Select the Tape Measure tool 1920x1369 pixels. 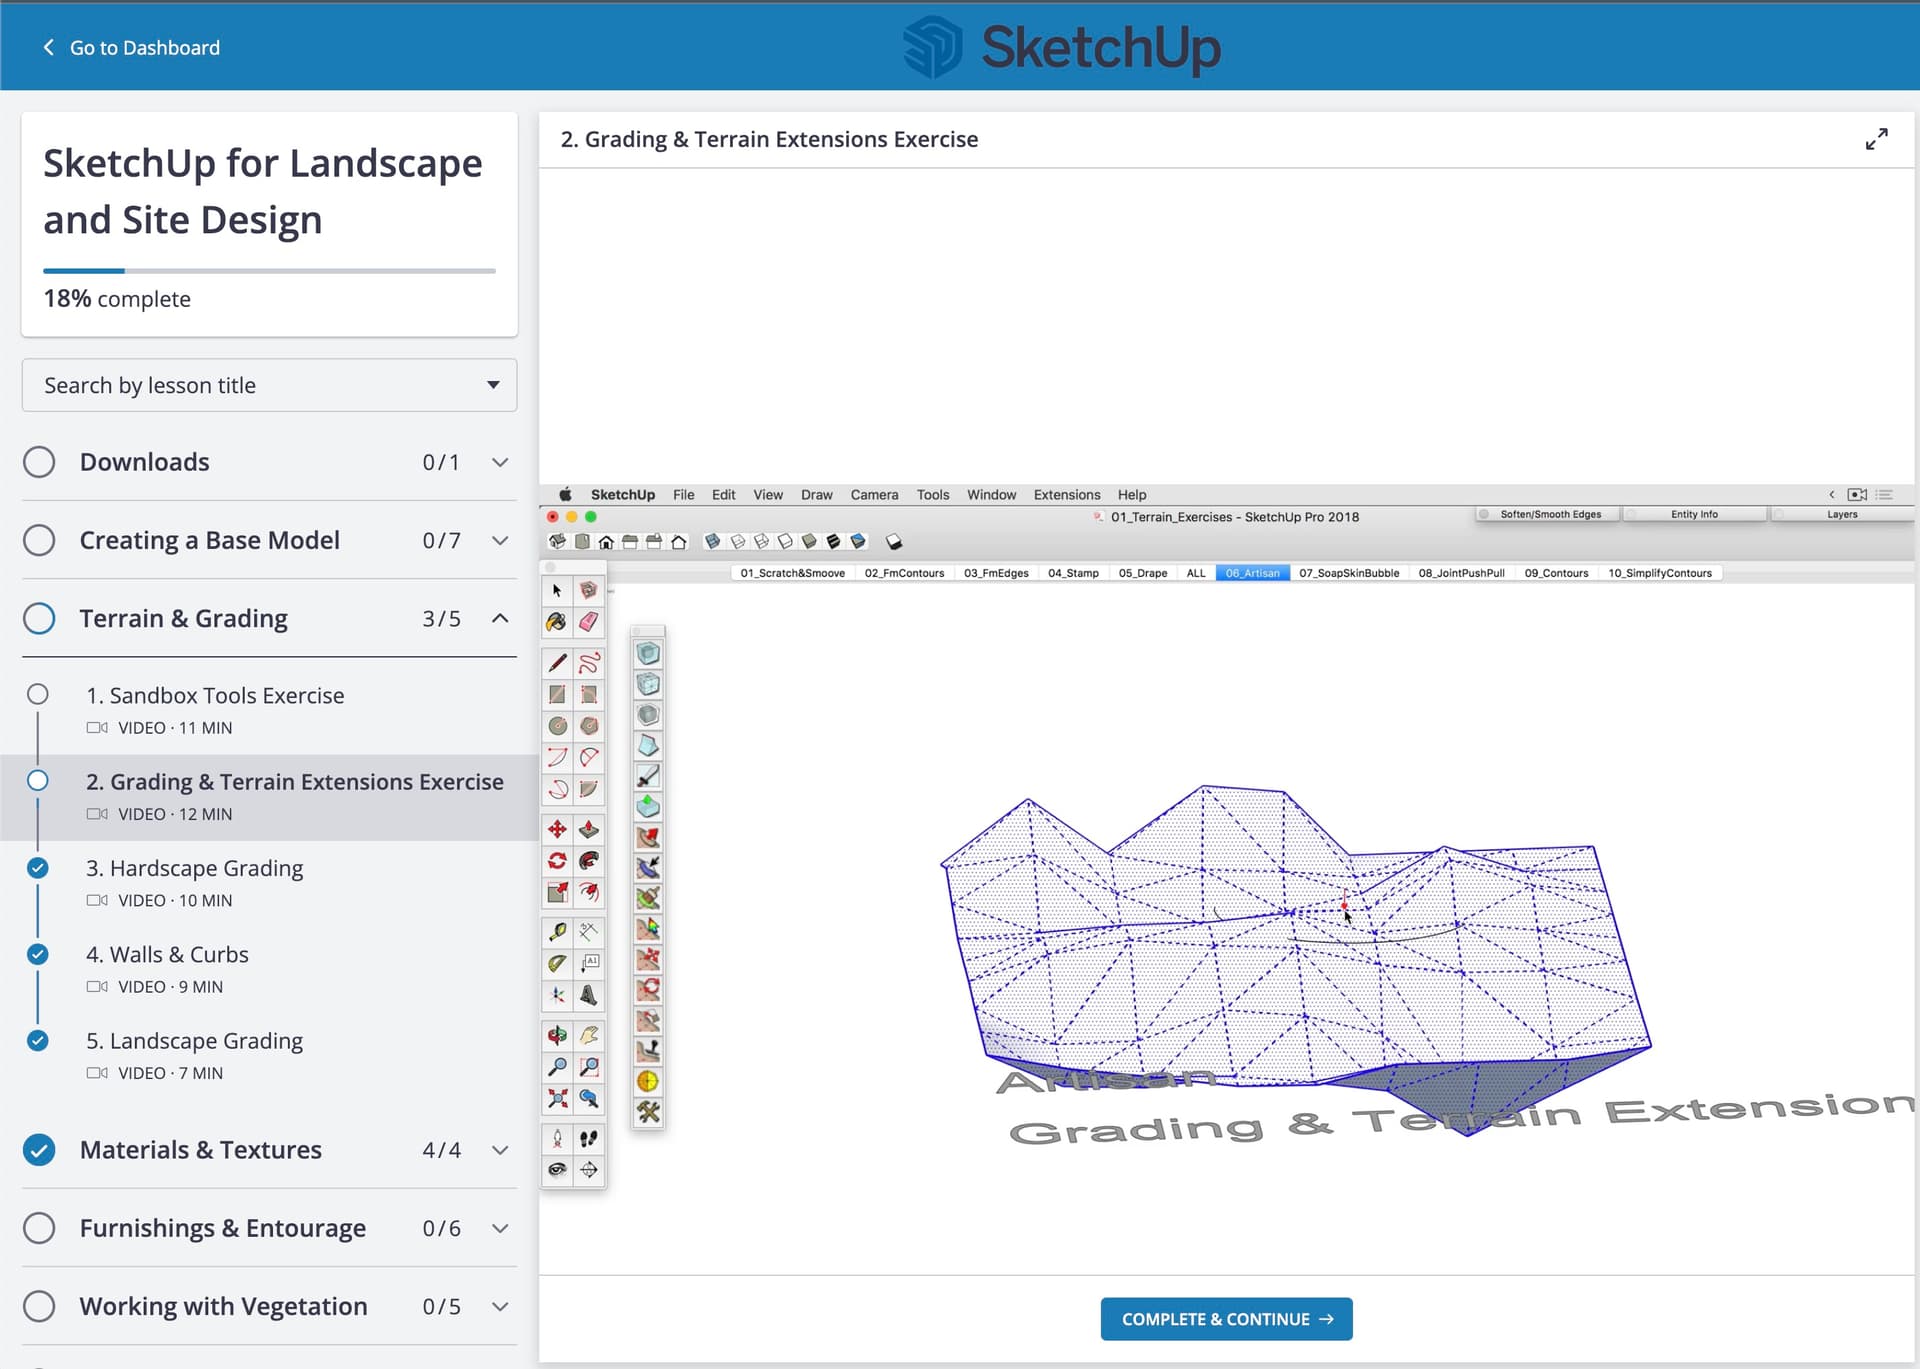(x=557, y=932)
